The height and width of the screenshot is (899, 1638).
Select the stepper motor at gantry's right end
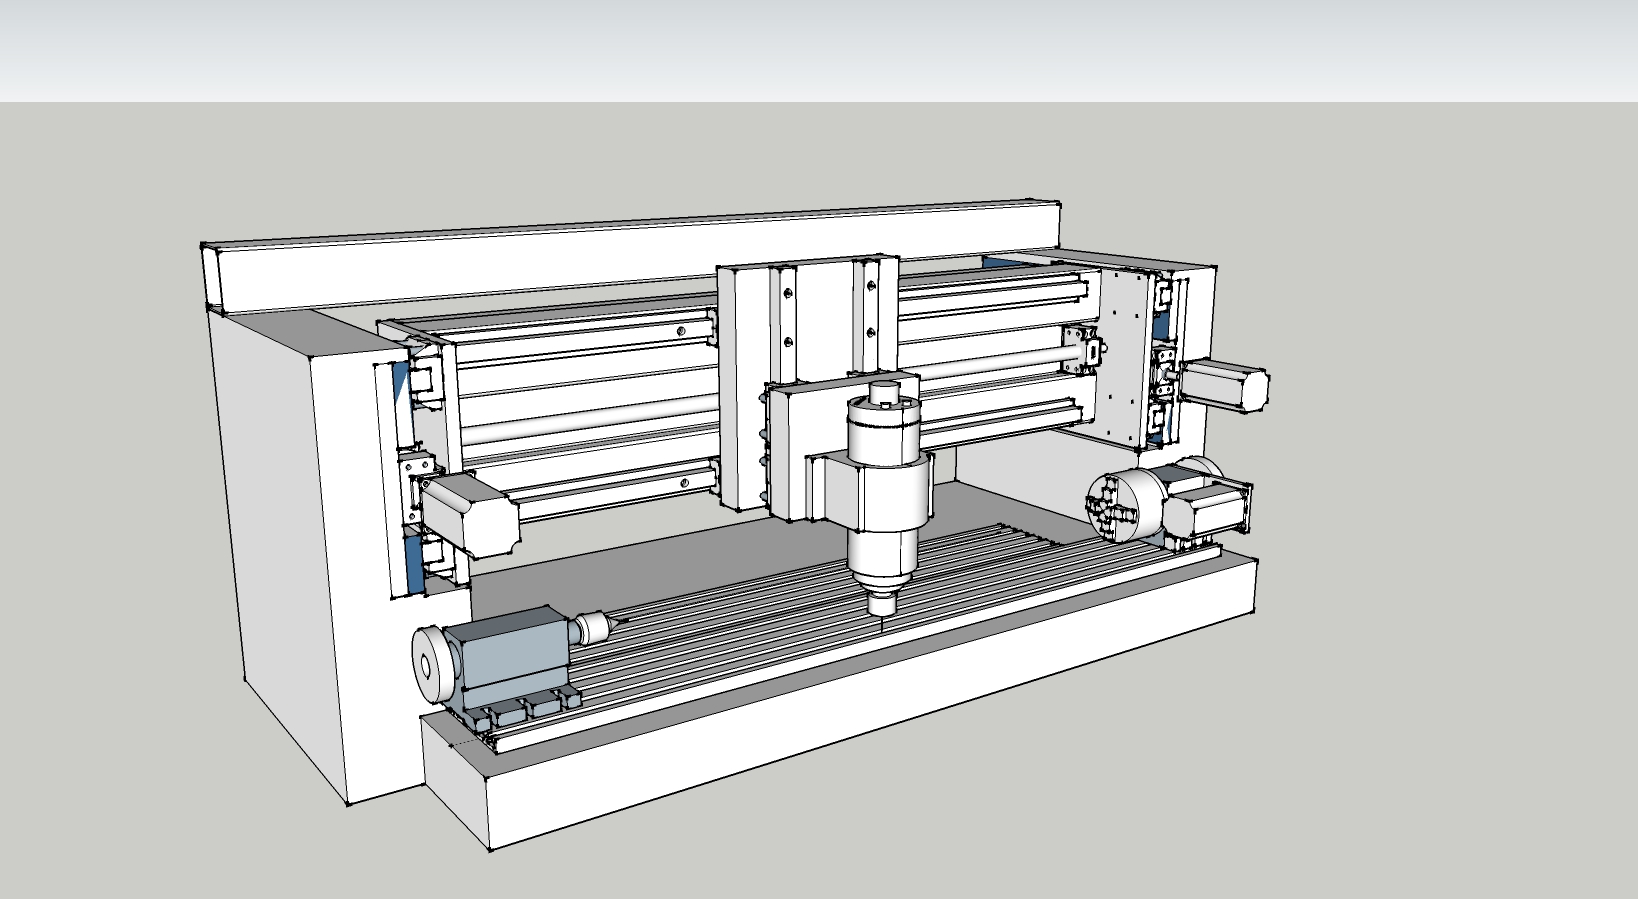point(1224,385)
